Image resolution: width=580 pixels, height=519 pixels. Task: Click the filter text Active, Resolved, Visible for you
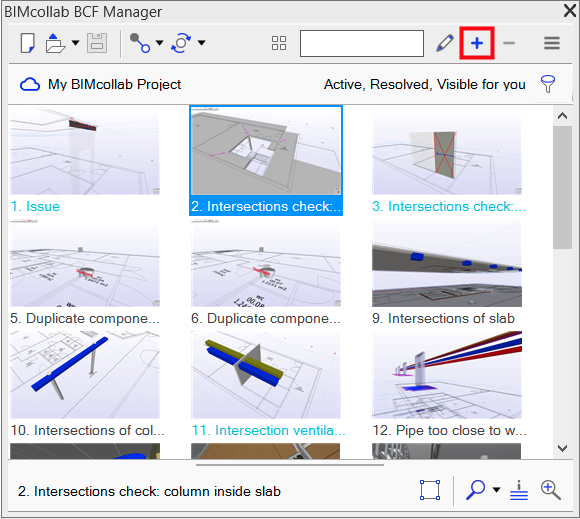point(425,84)
